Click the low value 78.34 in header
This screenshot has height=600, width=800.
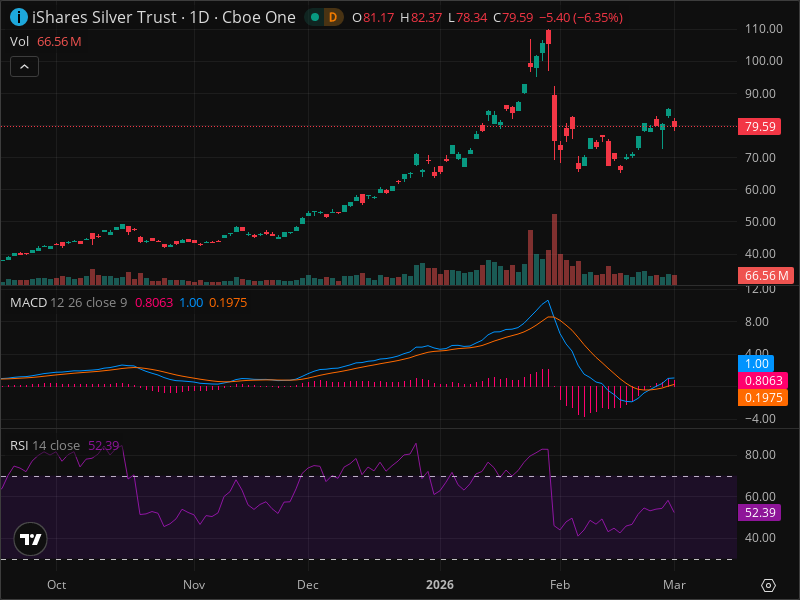(471, 18)
